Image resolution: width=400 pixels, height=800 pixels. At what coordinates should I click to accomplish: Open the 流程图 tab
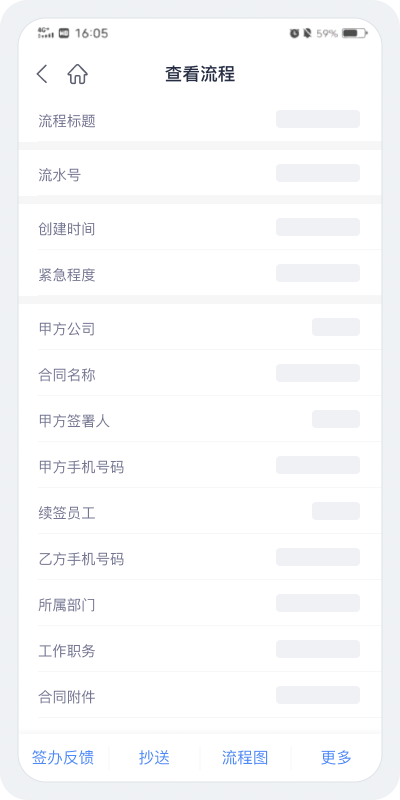coord(245,758)
